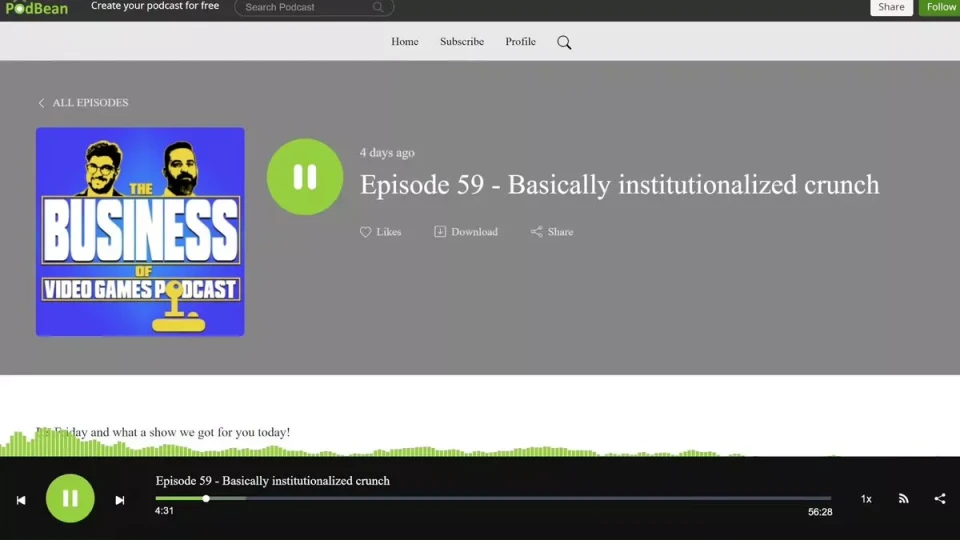Click the '4 days ago' date text
This screenshot has height=540, width=960.
[387, 152]
